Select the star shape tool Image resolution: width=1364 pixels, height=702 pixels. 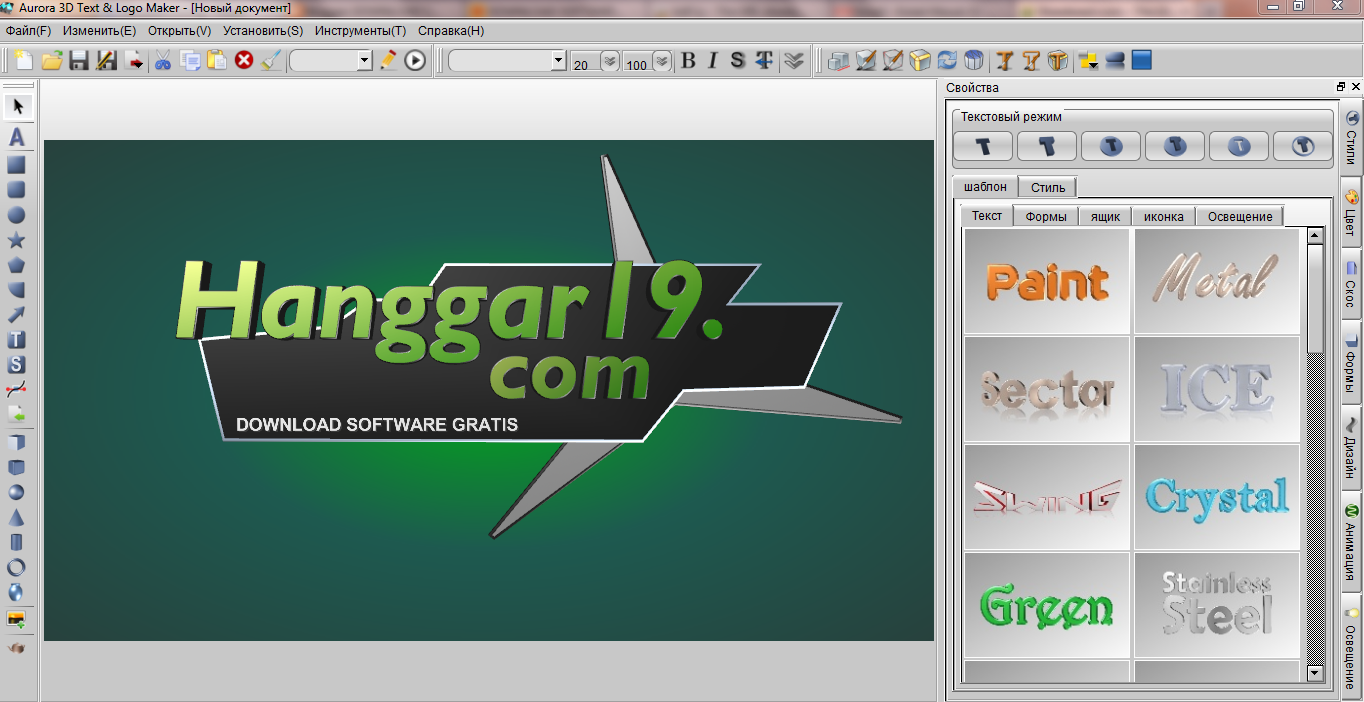pos(17,240)
